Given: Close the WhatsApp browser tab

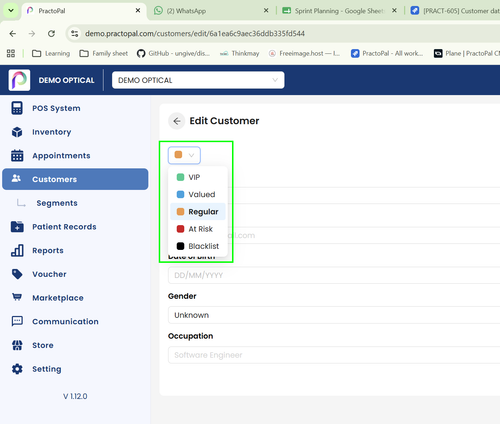Looking at the screenshot, I should click(266, 11).
